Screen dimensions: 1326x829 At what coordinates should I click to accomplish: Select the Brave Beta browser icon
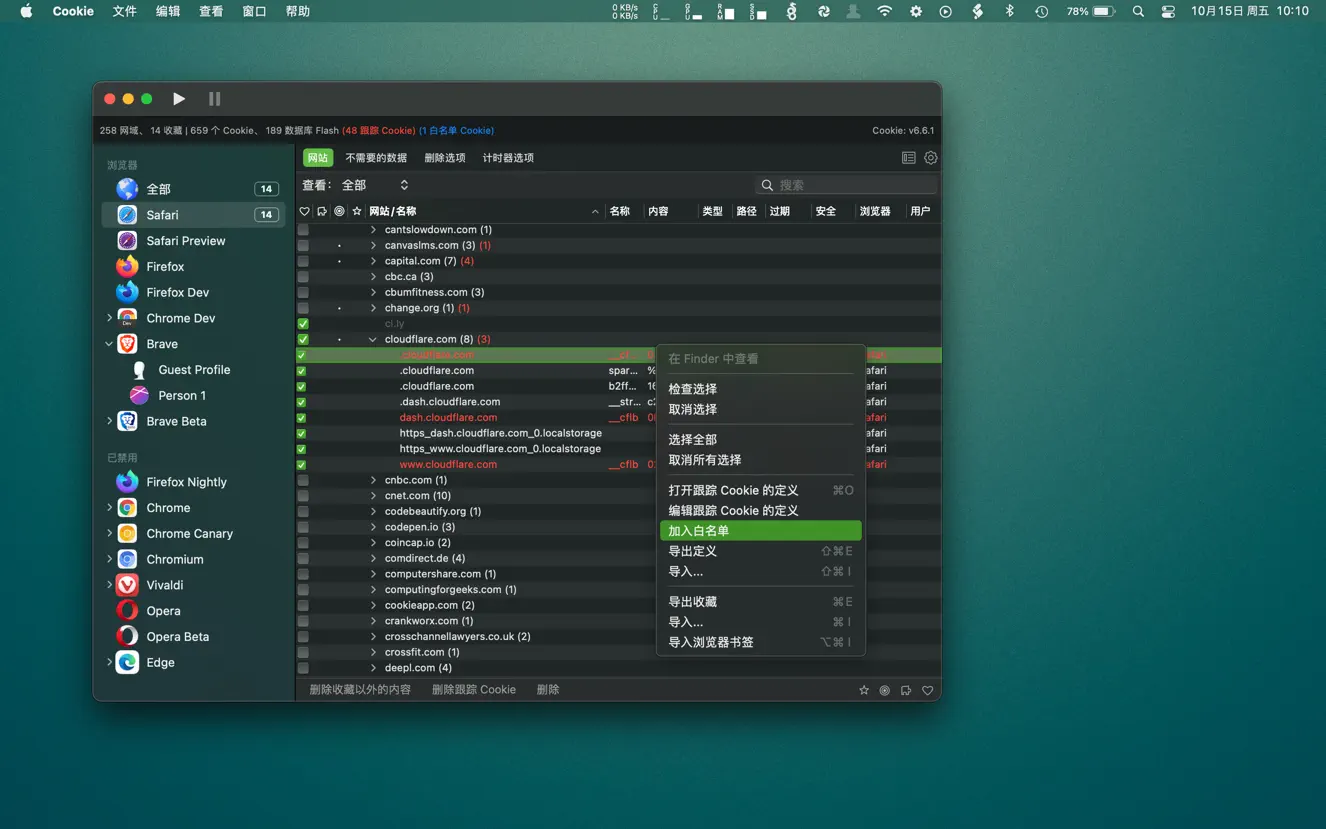point(127,421)
